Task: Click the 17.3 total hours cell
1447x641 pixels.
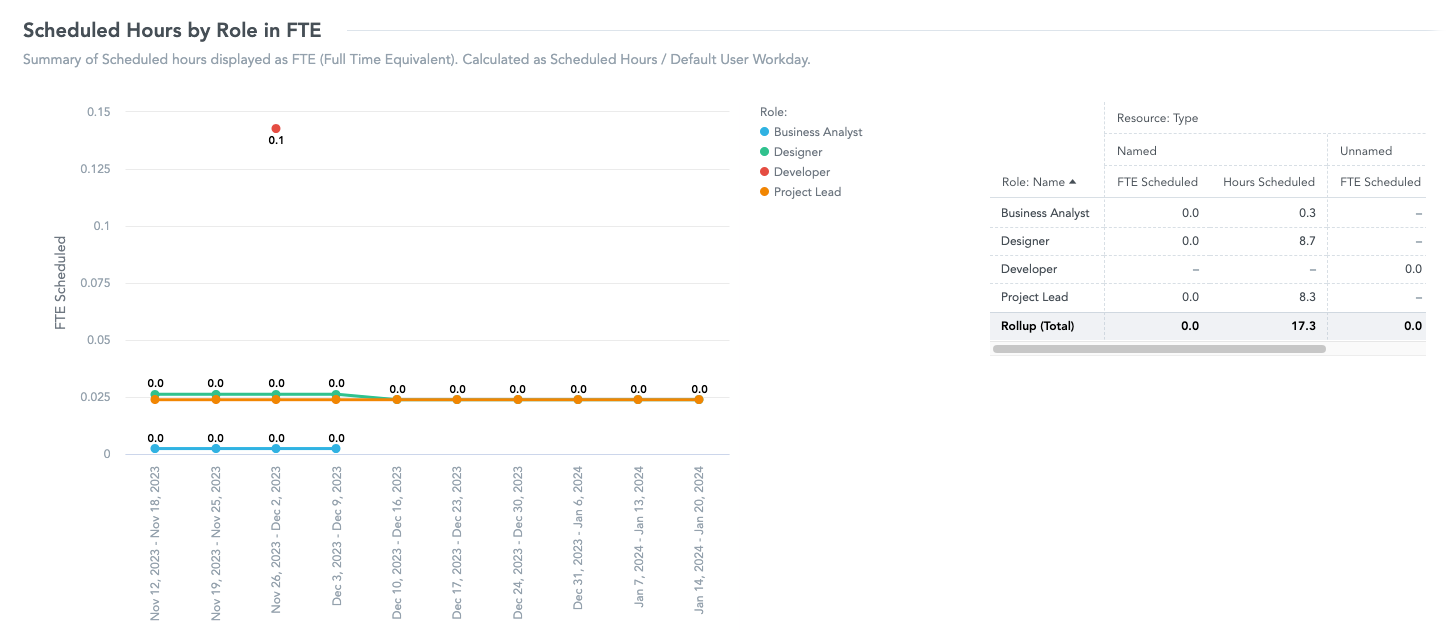Action: point(1303,325)
